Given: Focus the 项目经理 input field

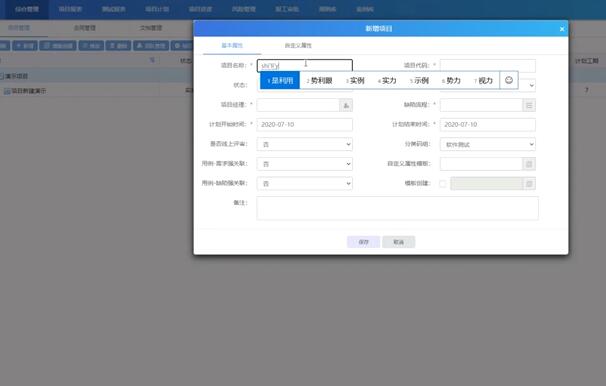Looking at the screenshot, I should tap(298, 105).
